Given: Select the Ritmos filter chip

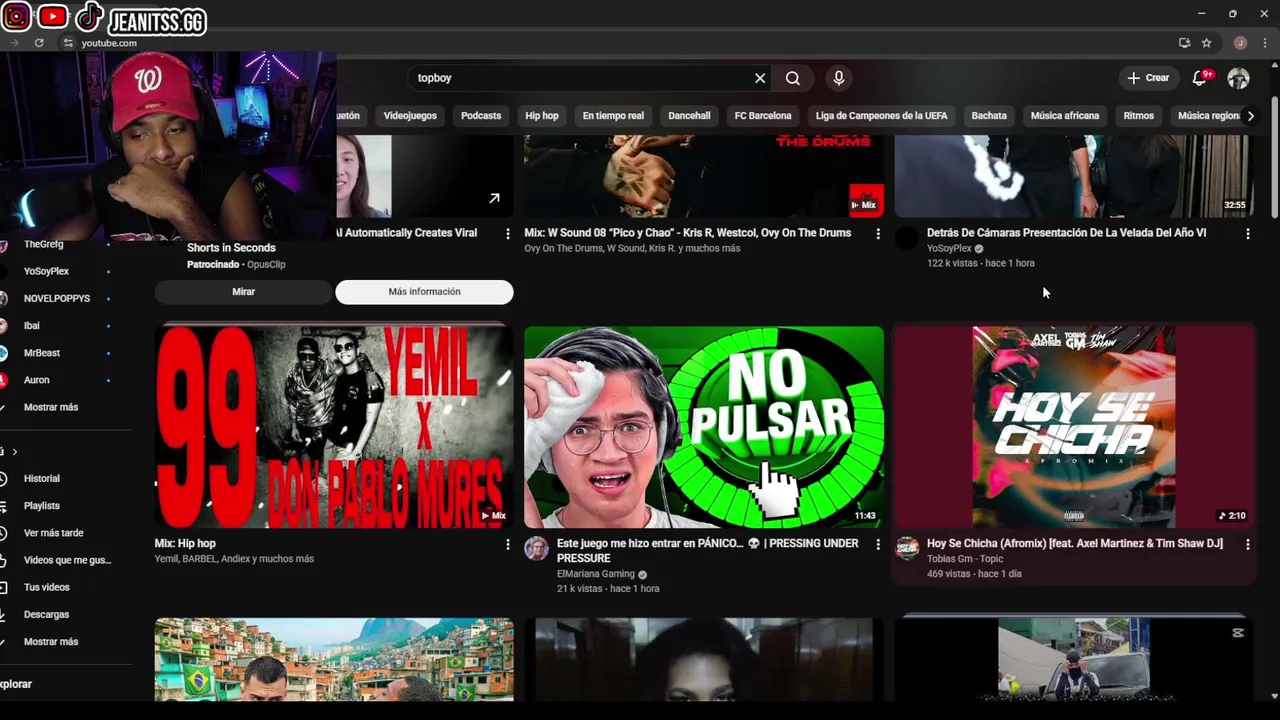Looking at the screenshot, I should 1138,116.
